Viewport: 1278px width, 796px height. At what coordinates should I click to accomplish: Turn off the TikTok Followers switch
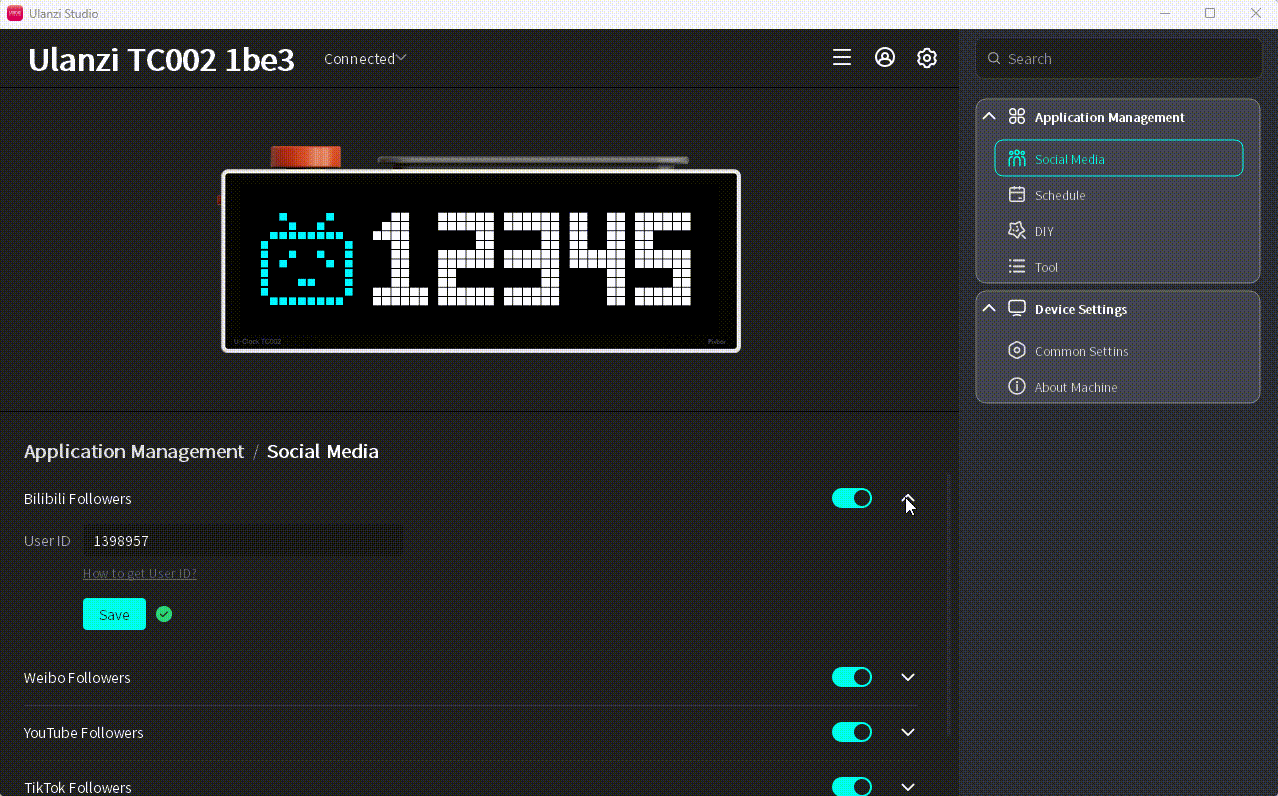tap(852, 787)
